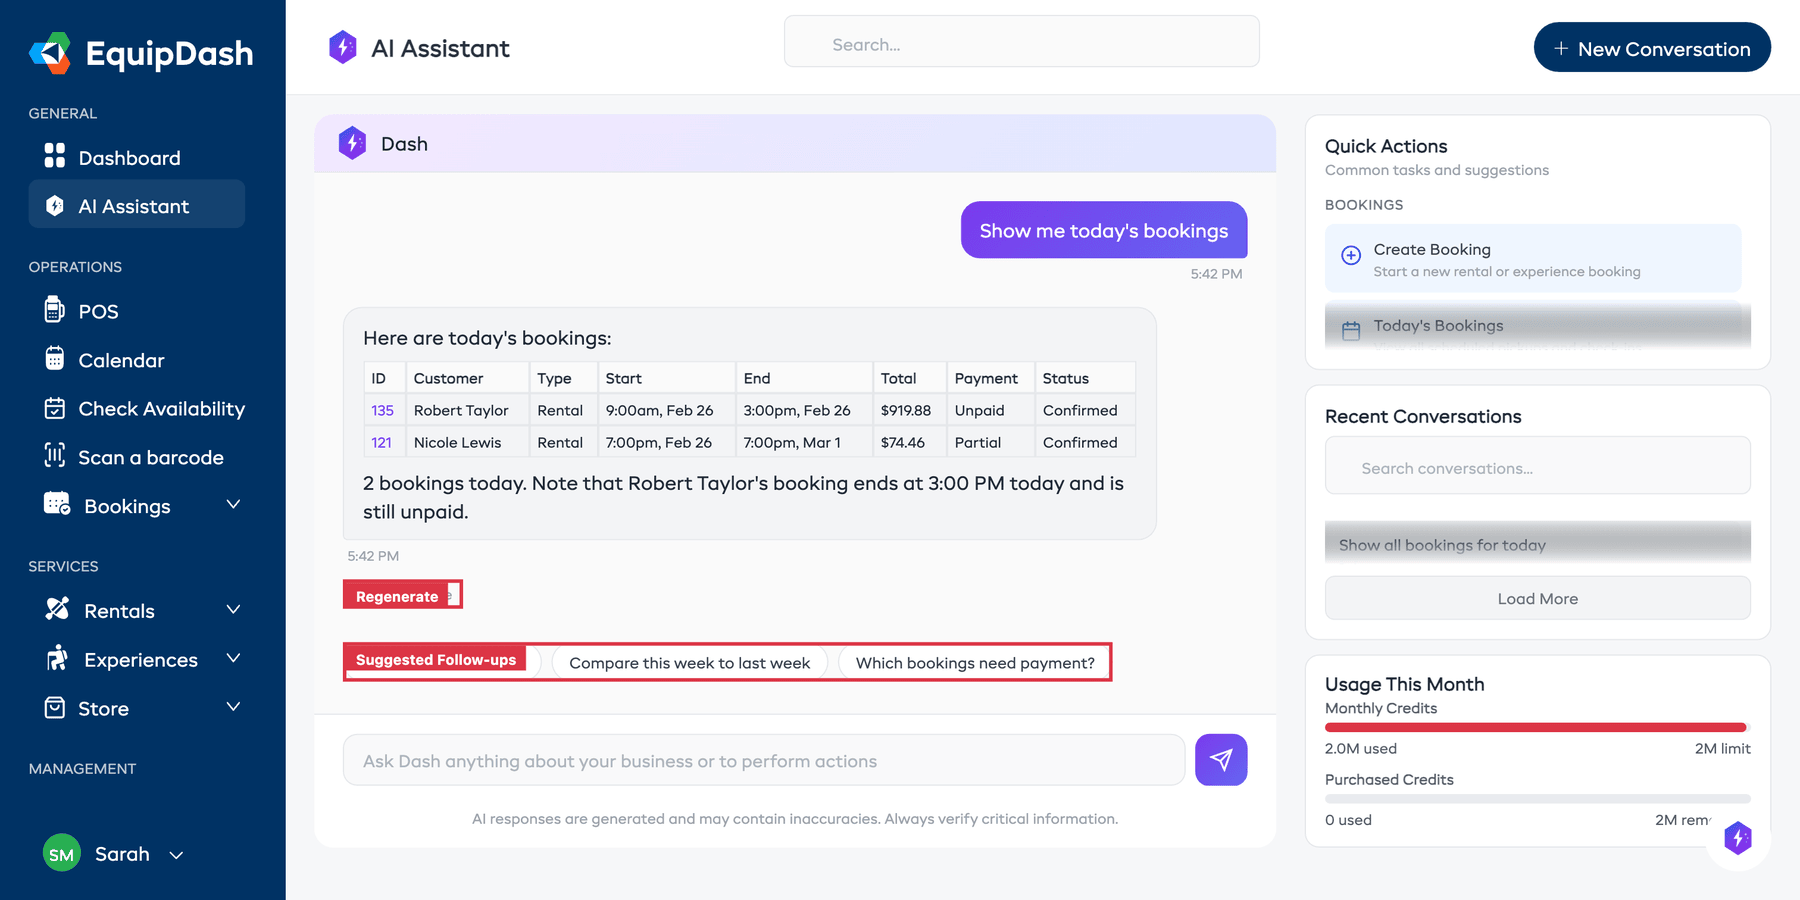Viewport: 1800px width, 900px height.
Task: Click the EquipDash logo
Action: pos(50,53)
